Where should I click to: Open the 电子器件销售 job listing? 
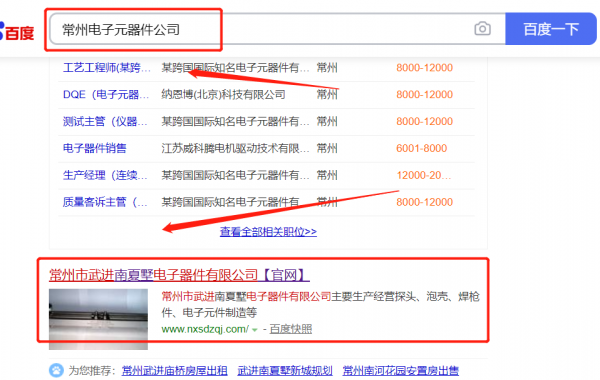[x=95, y=148]
